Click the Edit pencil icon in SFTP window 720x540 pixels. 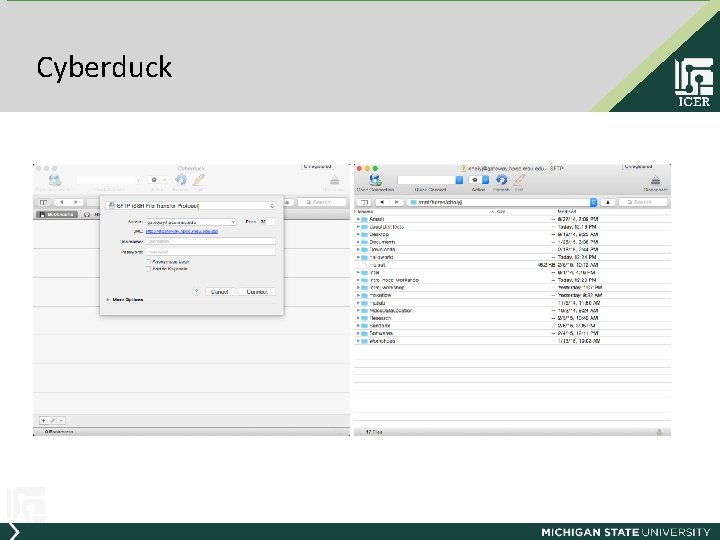[x=519, y=180]
